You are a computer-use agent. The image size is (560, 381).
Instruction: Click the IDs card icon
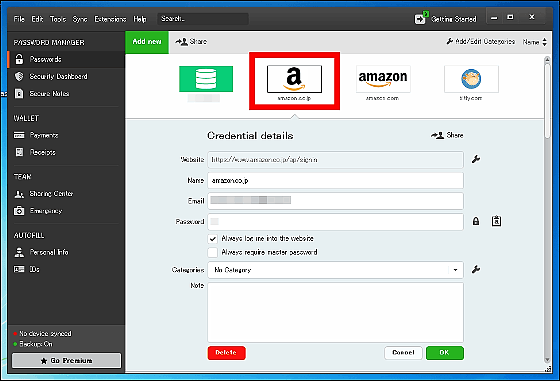19,269
